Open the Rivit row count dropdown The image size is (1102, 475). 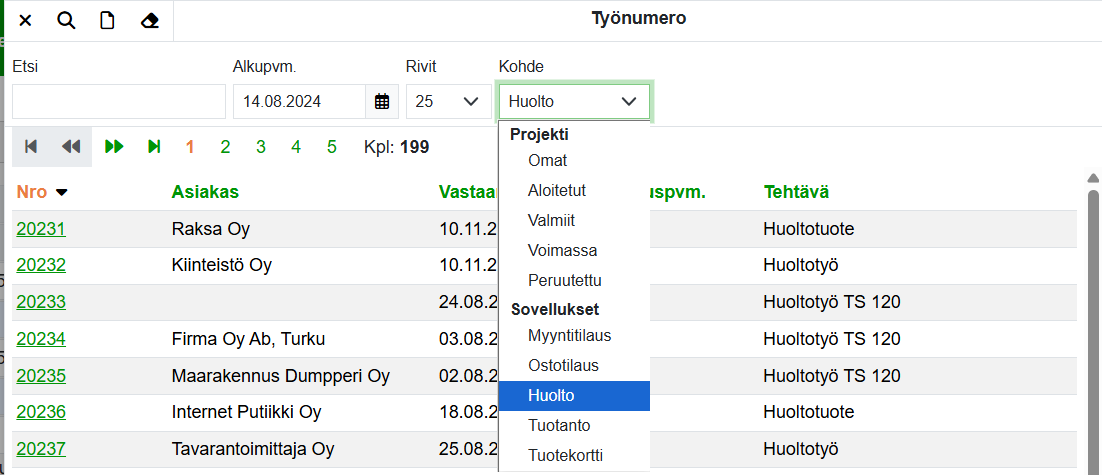(x=447, y=101)
